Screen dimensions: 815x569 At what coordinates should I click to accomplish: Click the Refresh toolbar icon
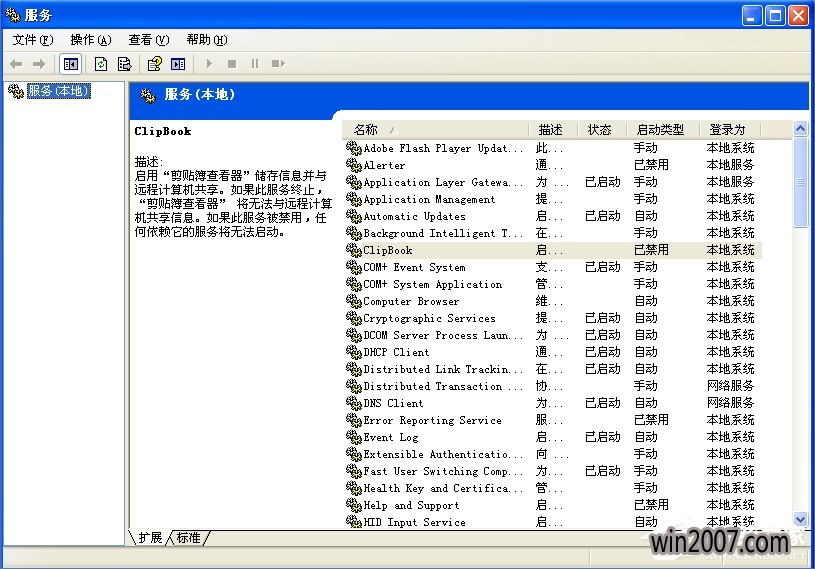pos(101,64)
